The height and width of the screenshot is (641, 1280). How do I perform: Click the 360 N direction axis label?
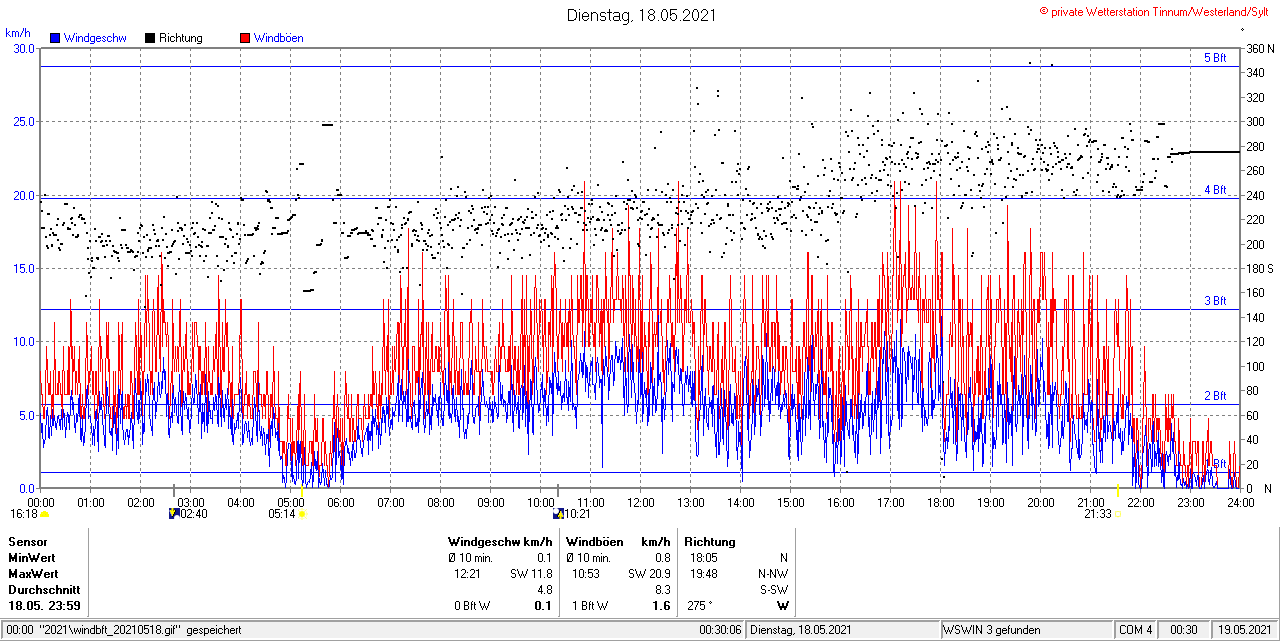(x=1260, y=48)
